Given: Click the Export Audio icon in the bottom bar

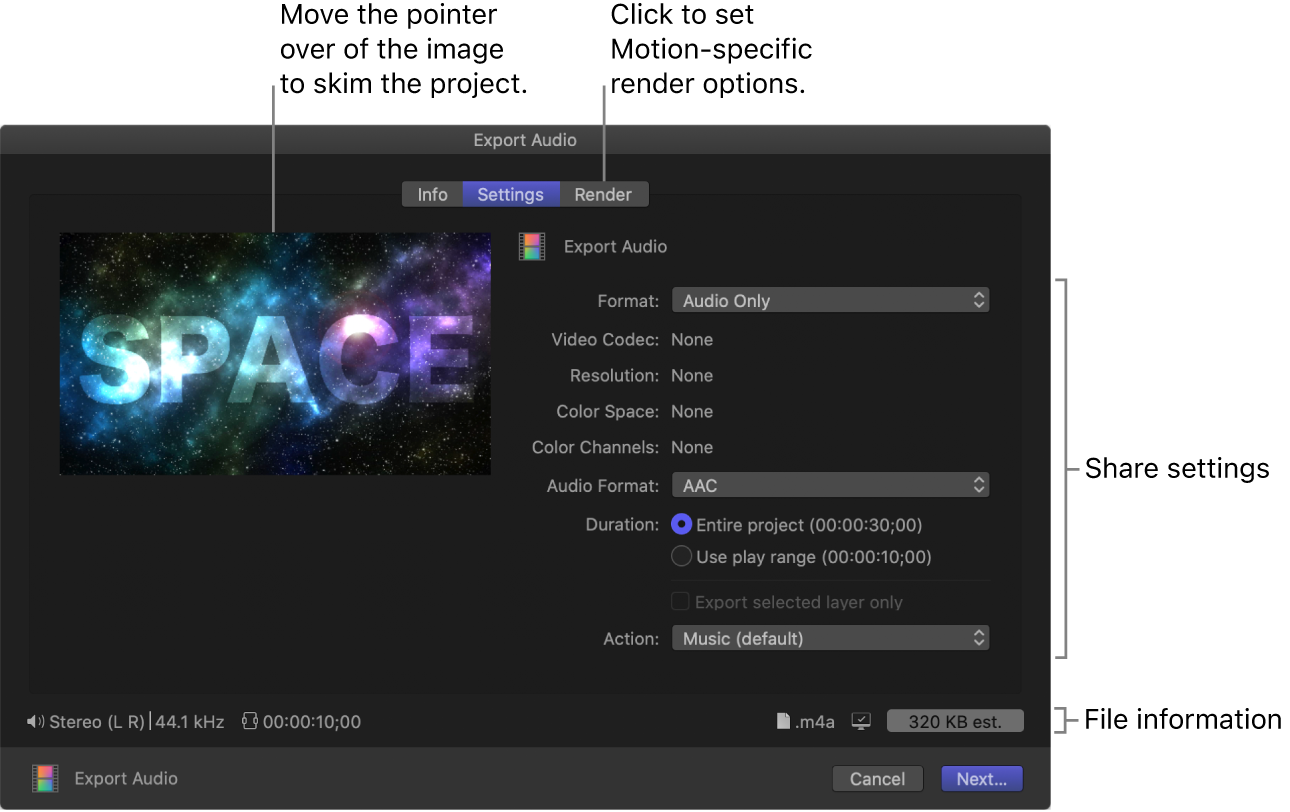Looking at the screenshot, I should (x=44, y=778).
